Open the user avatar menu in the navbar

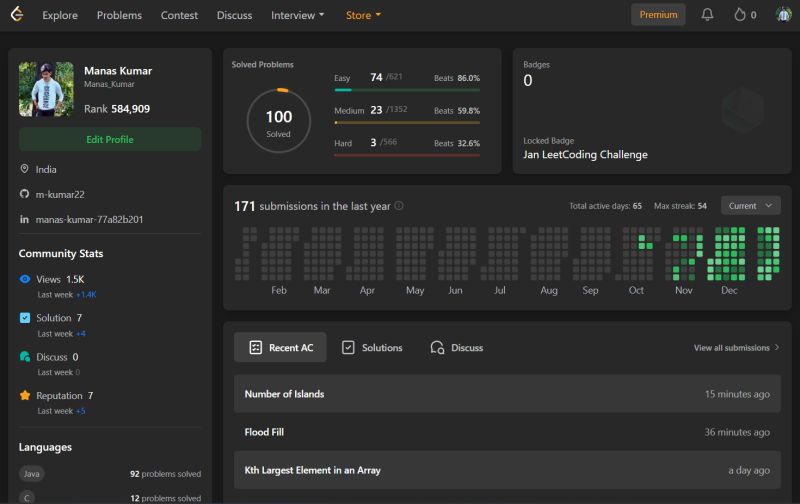tap(783, 14)
